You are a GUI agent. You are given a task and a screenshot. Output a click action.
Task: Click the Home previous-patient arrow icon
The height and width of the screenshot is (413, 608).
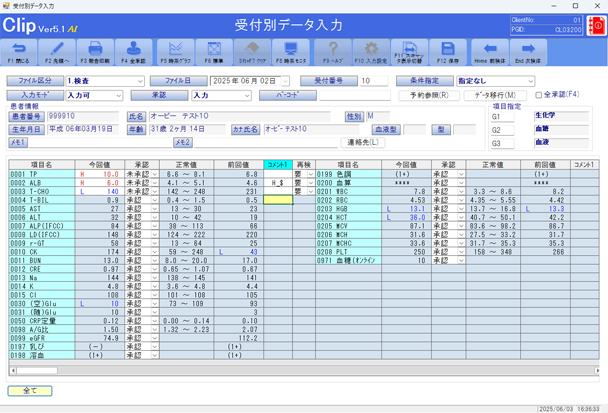[x=489, y=51]
